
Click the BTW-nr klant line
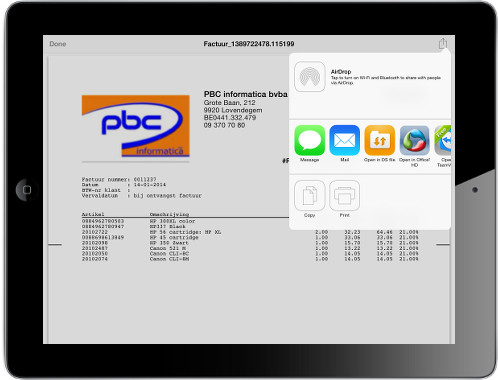106,190
